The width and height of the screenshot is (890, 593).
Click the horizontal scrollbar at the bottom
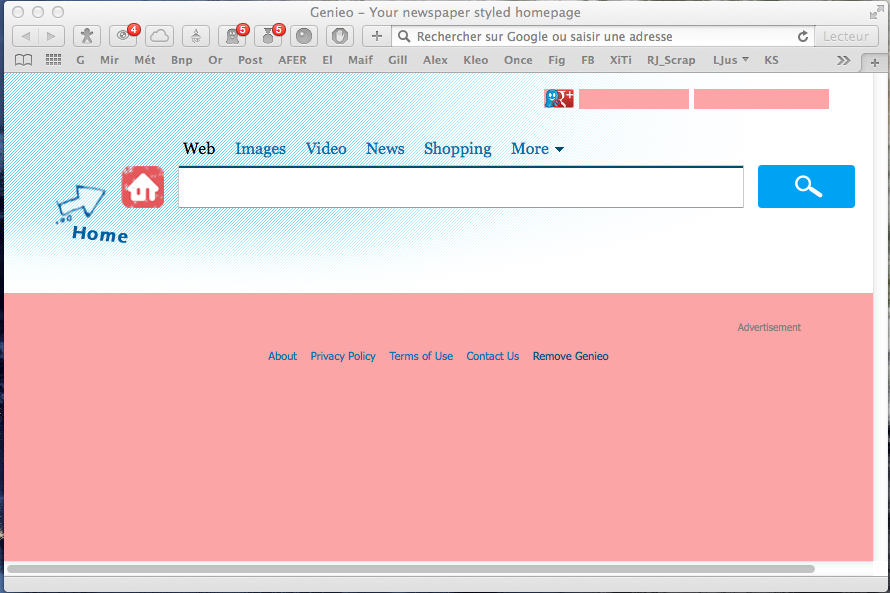point(410,569)
